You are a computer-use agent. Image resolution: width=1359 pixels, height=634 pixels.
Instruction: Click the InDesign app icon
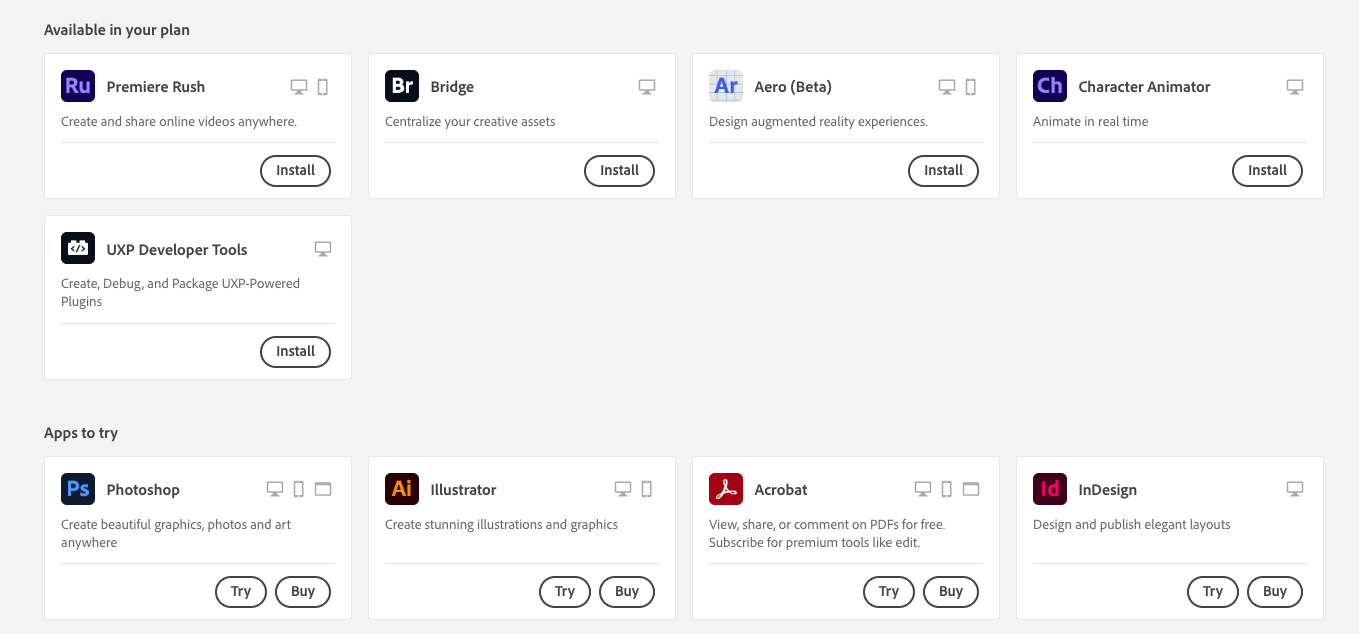1049,489
